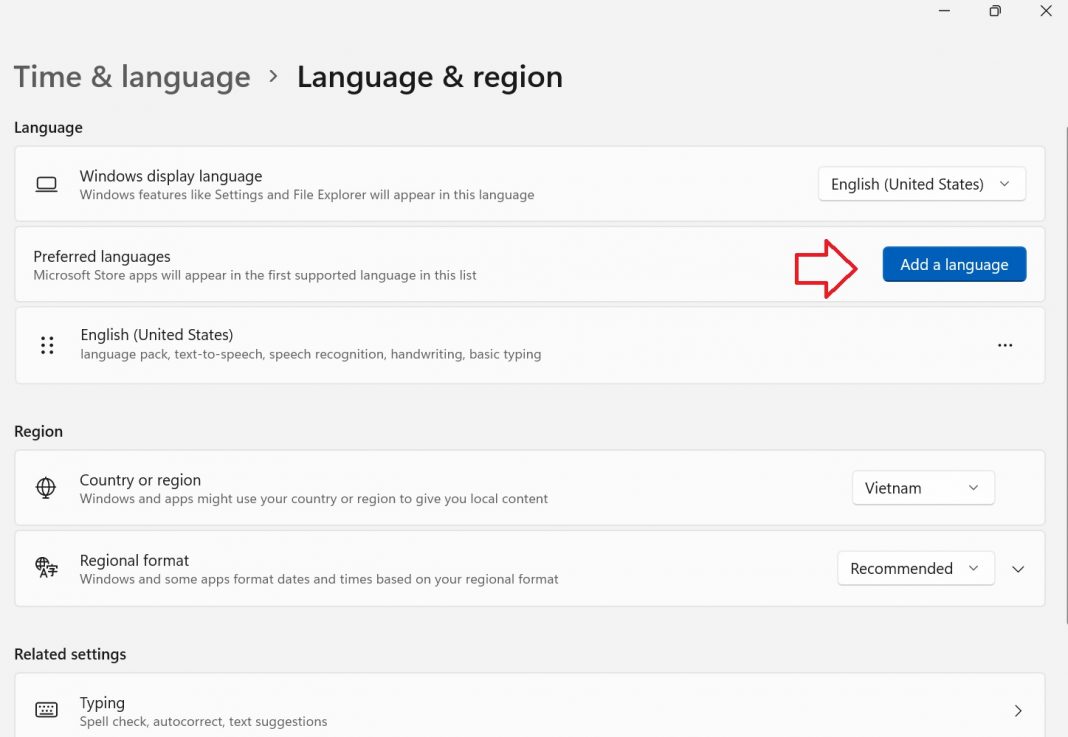Screen dimensions: 1068x737
Task: Open the three-dot menu for English (United States)
Action: (1005, 345)
